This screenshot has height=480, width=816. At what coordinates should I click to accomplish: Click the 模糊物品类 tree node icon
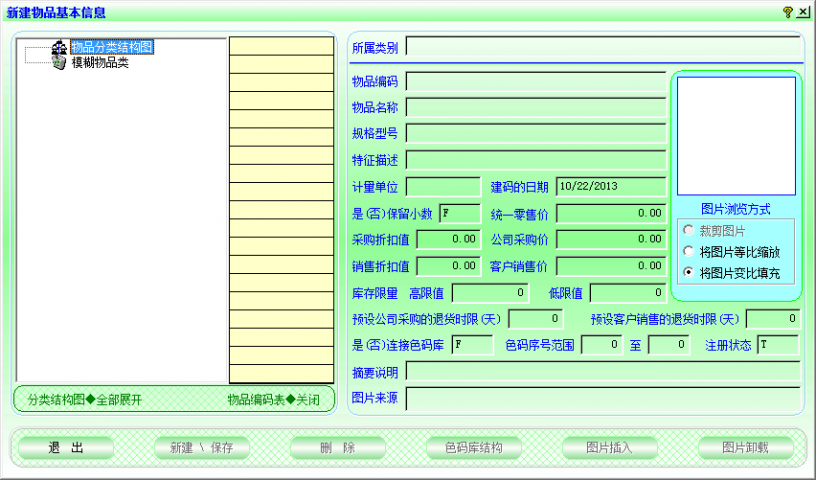pos(60,62)
